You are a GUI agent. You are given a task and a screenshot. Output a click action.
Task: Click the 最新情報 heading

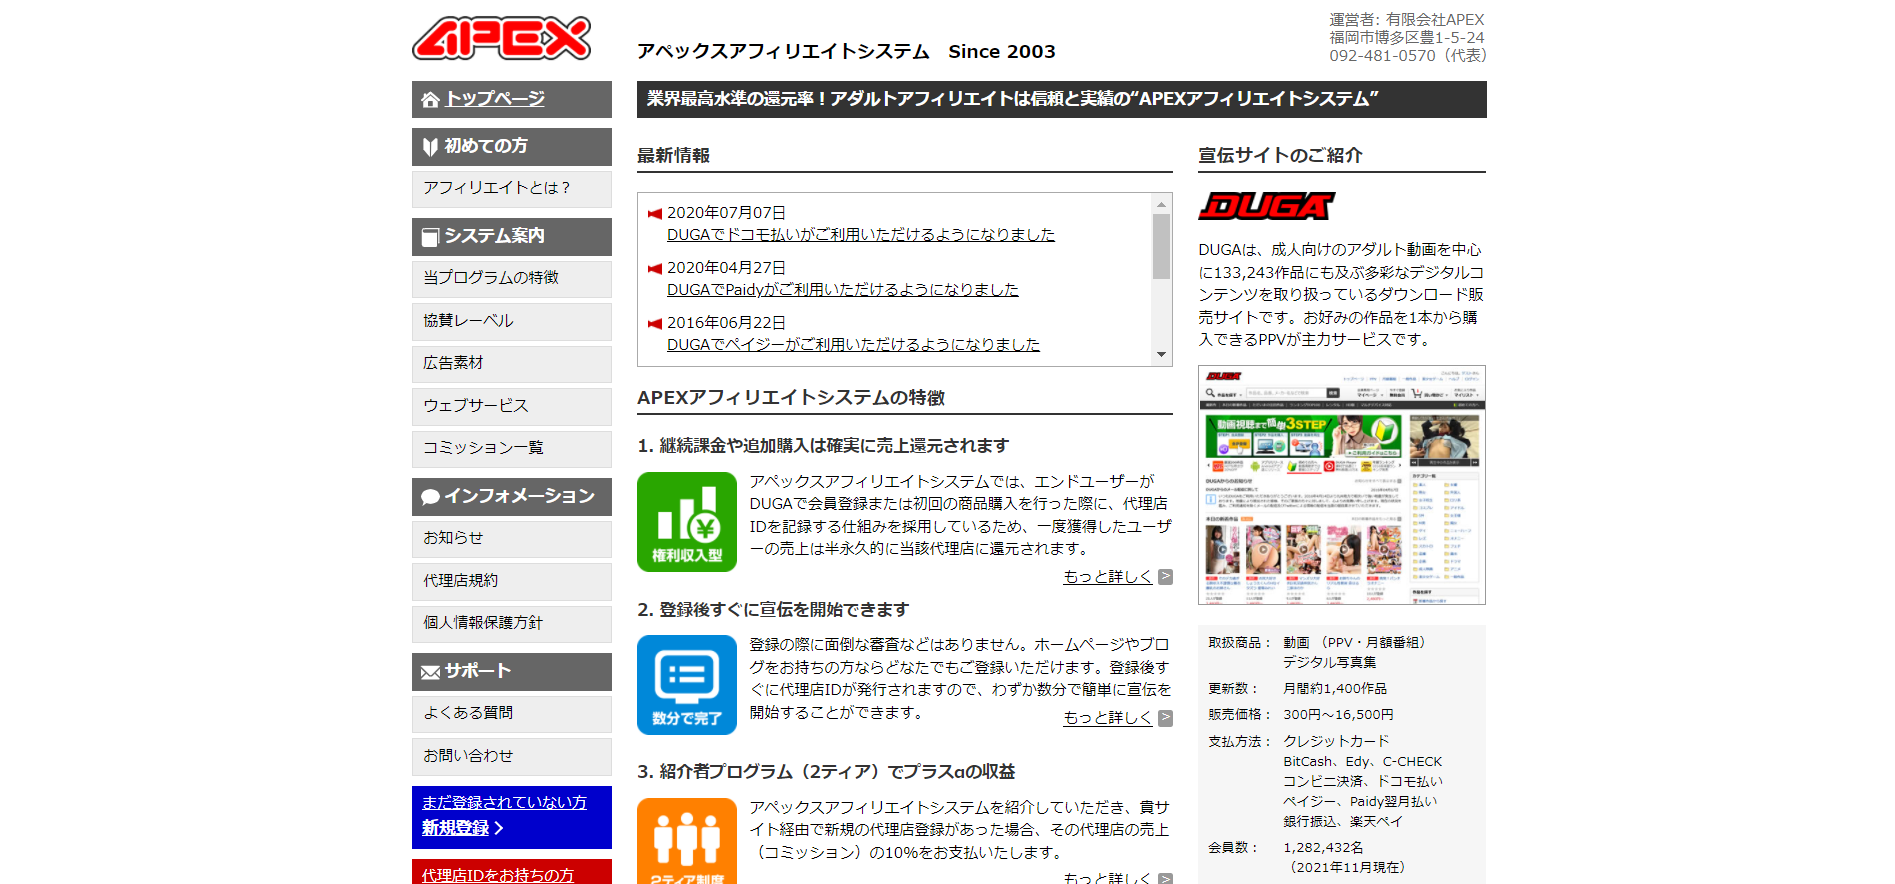(x=673, y=156)
